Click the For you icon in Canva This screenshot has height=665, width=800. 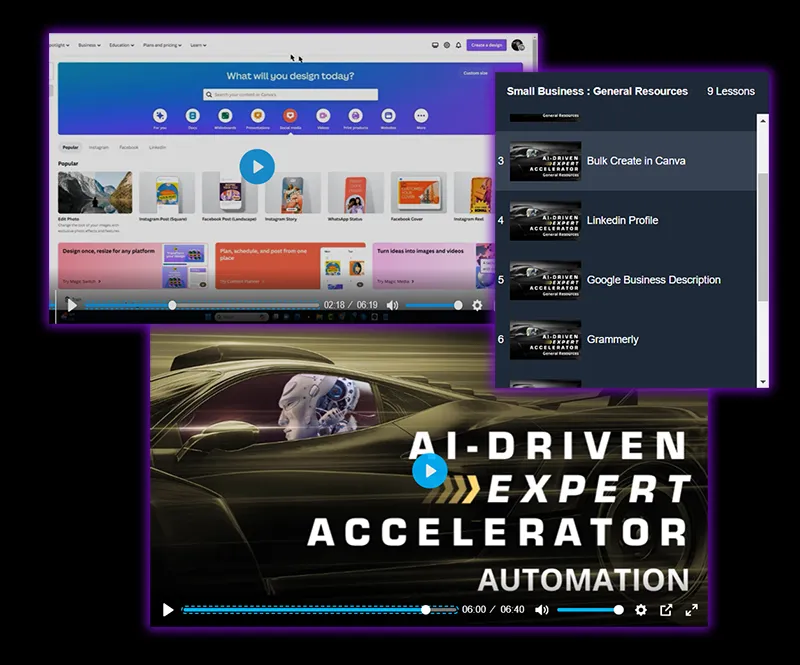pyautogui.click(x=160, y=116)
